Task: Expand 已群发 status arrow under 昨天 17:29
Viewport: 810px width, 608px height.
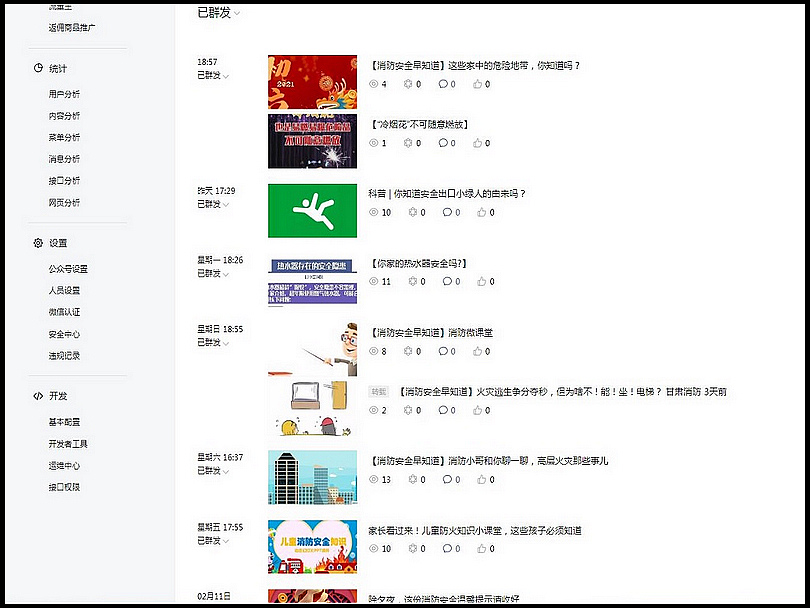Action: pyautogui.click(x=226, y=205)
